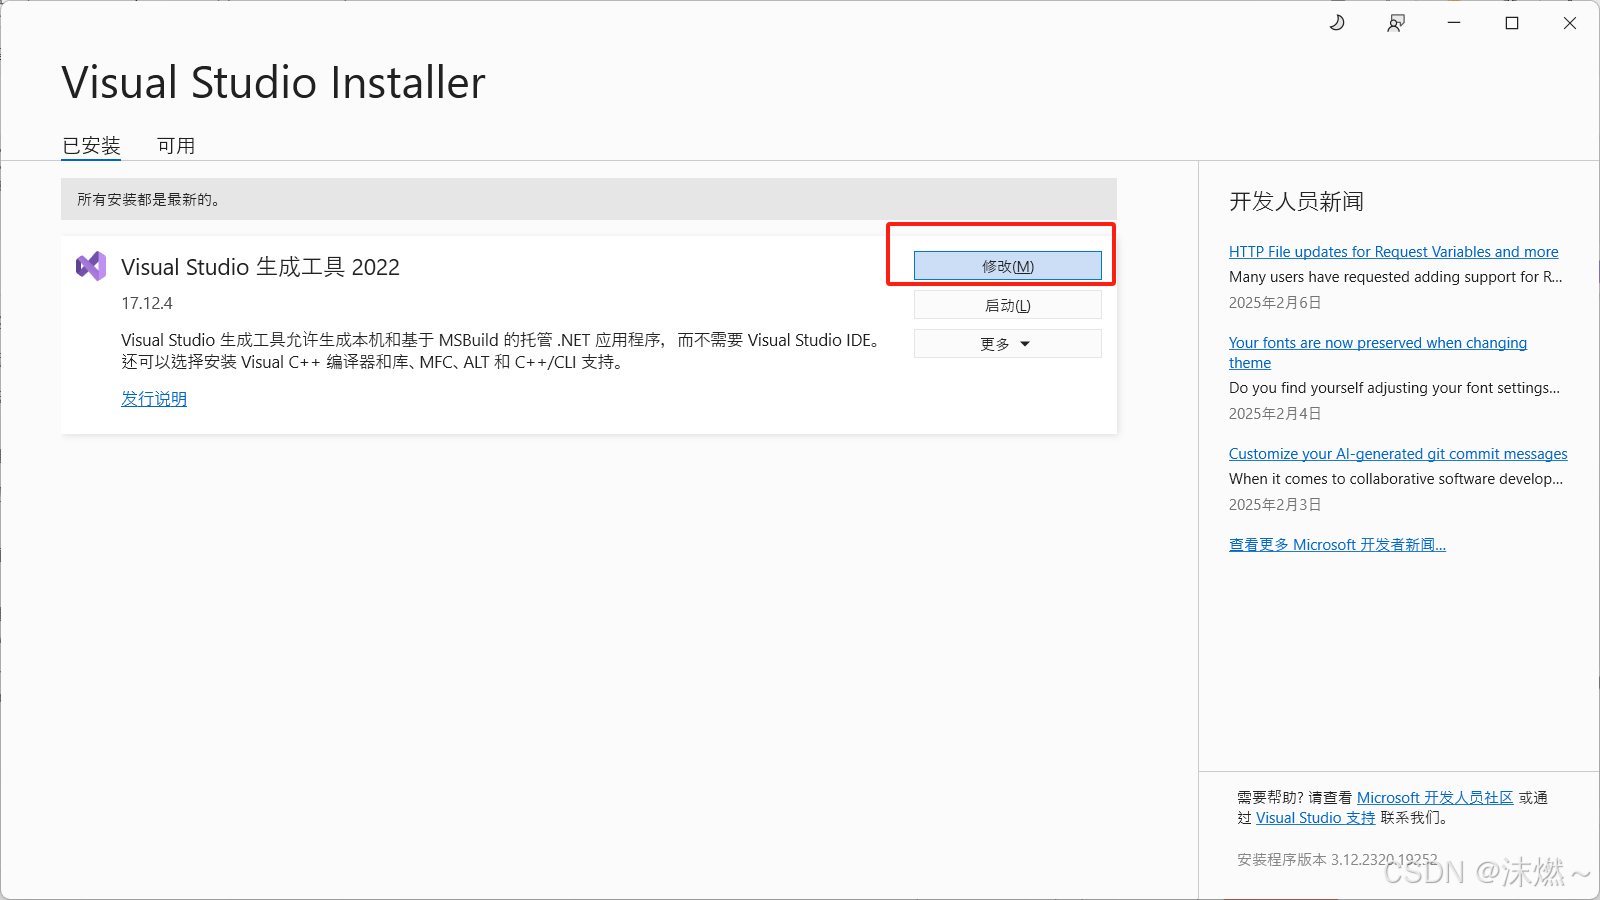Open 查看更多 Microsoft 开发者新闻 link
The image size is (1600, 900).
tap(1337, 545)
